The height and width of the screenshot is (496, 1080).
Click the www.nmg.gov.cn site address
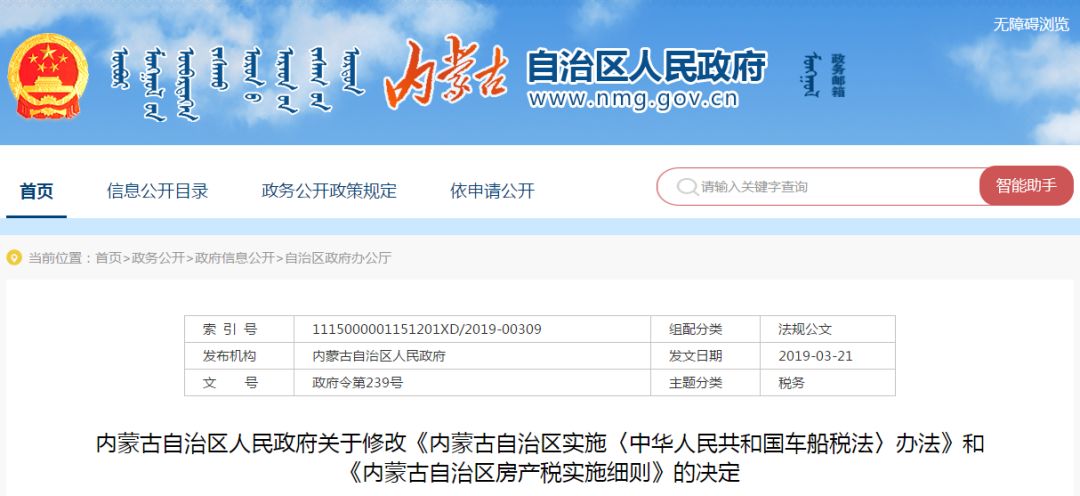(633, 99)
